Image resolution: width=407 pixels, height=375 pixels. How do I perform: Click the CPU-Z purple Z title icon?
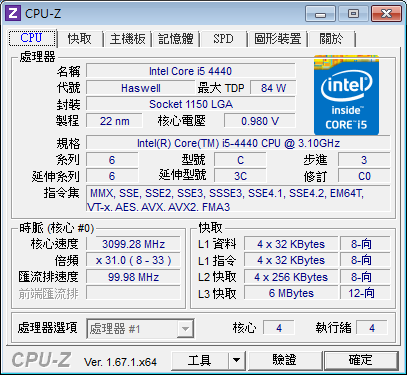pyautogui.click(x=13, y=13)
